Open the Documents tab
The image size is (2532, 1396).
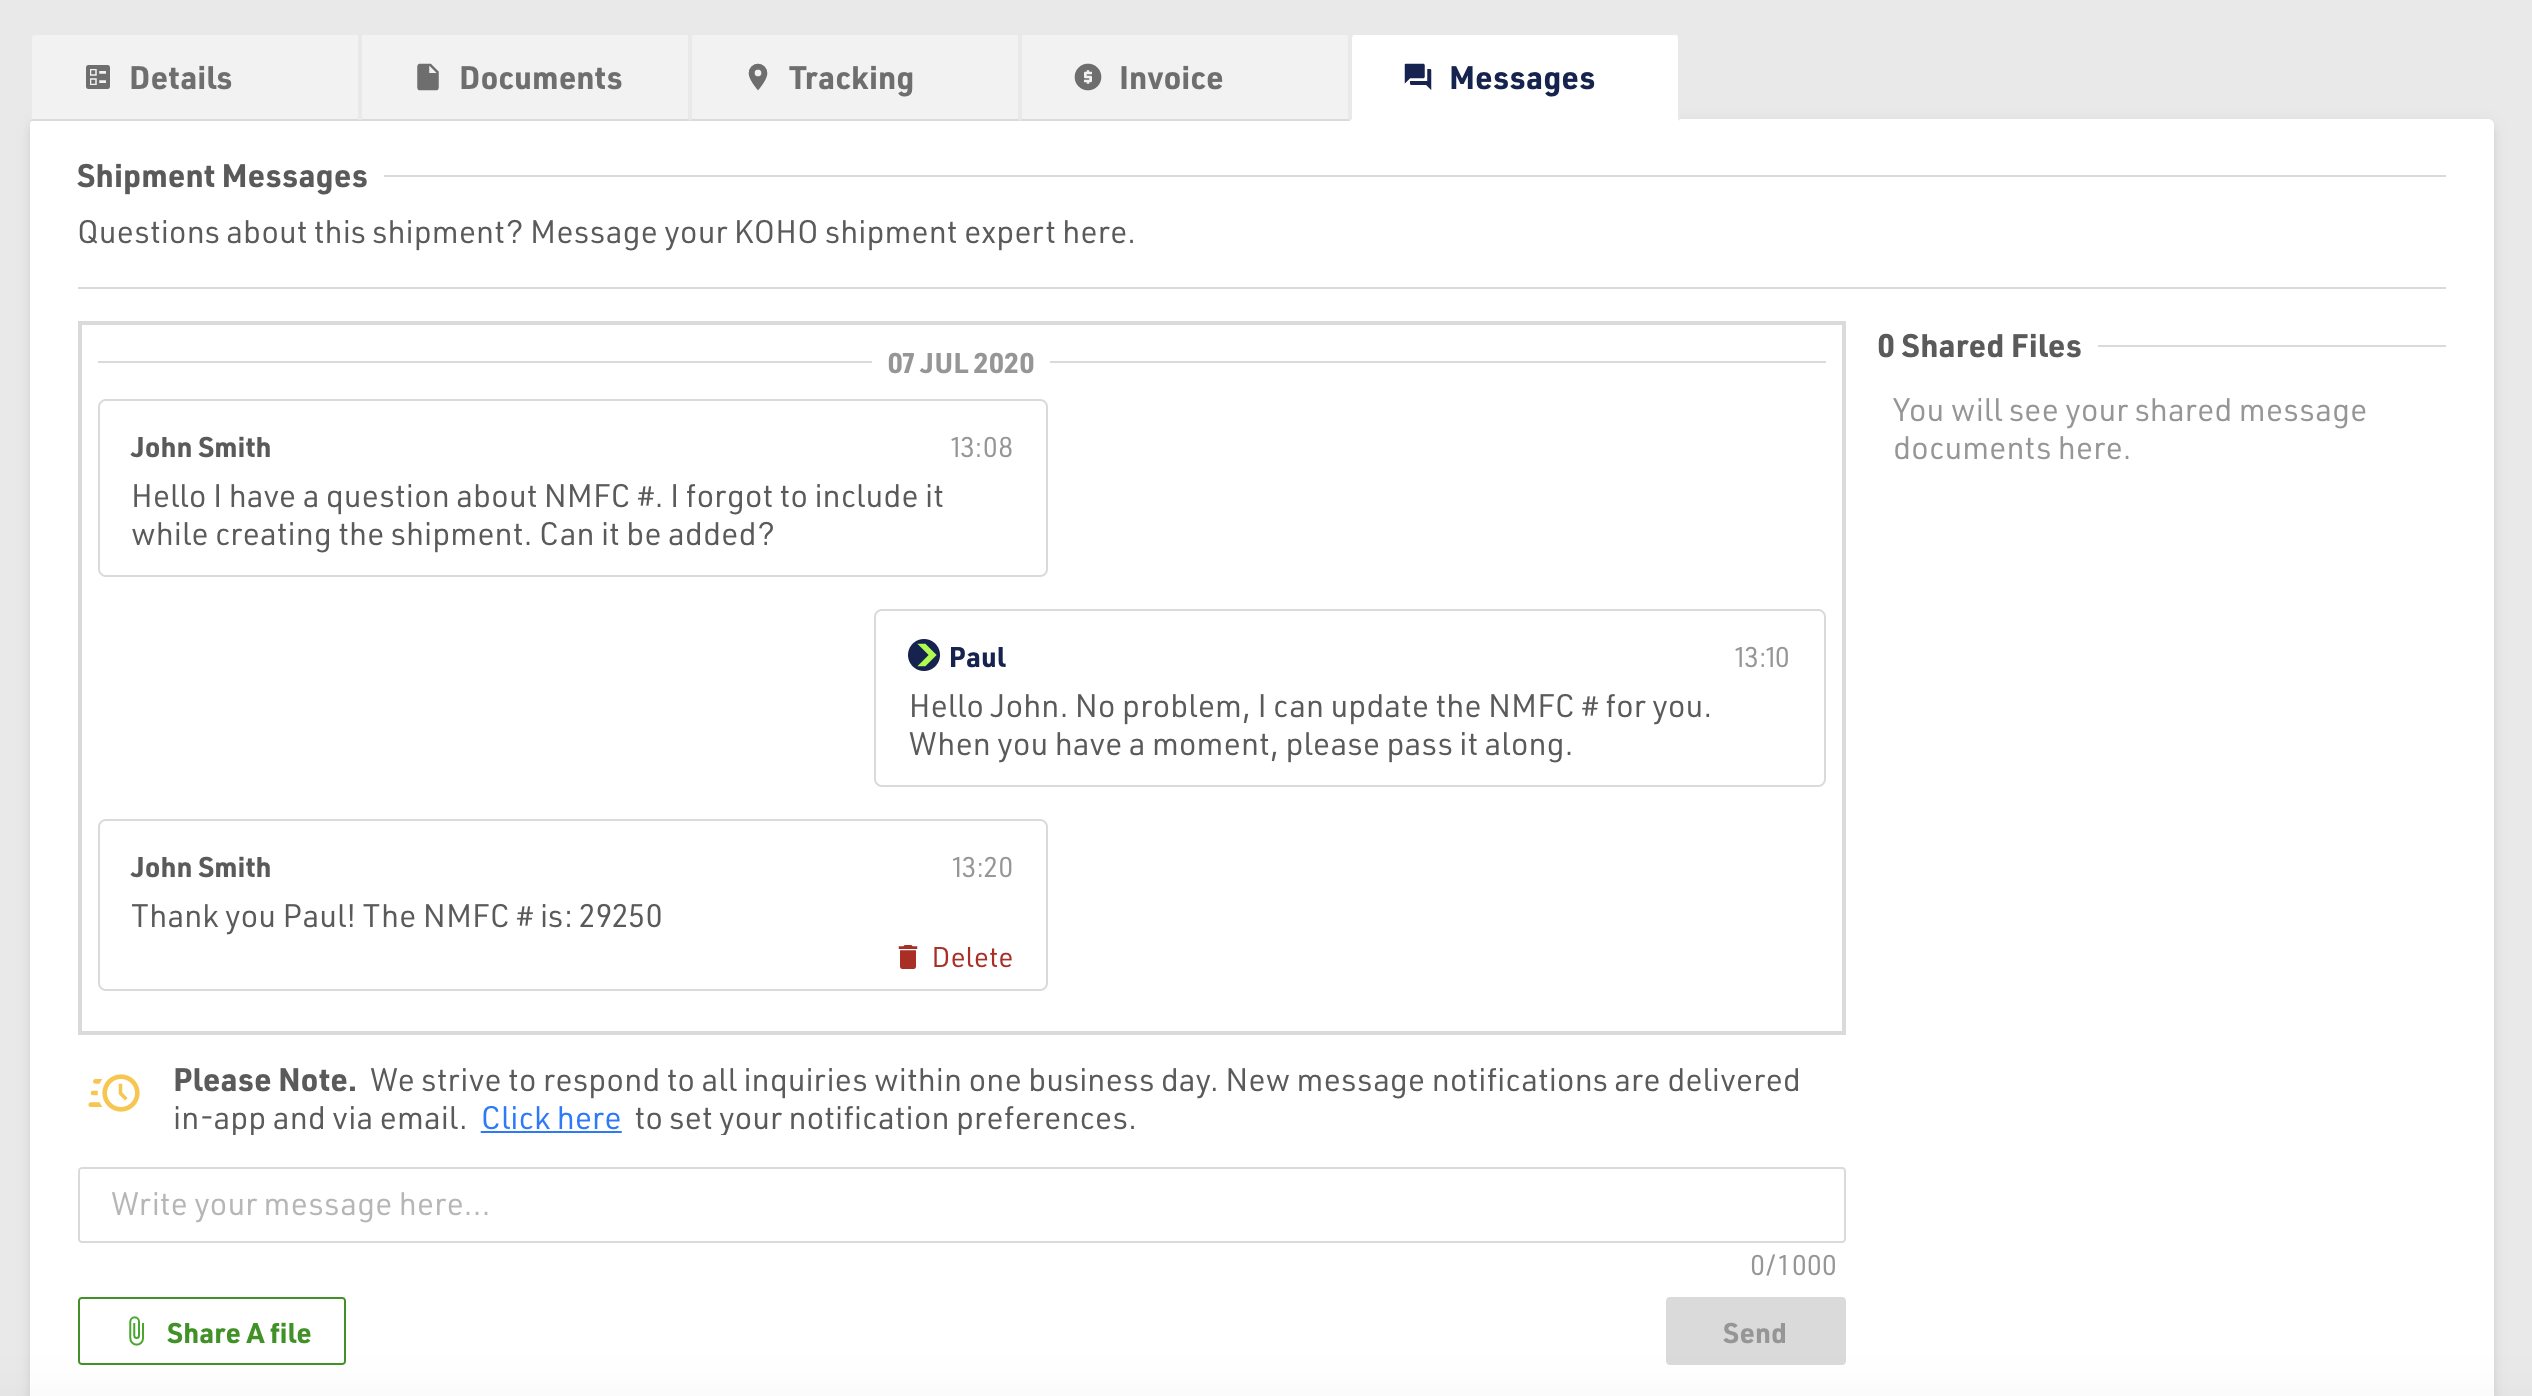pos(540,78)
